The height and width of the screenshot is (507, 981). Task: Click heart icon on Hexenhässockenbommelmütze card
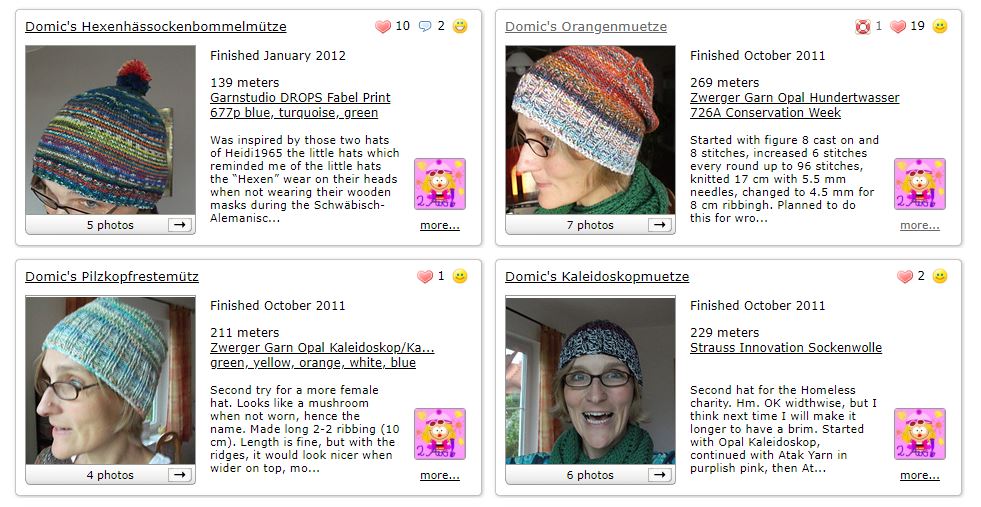[383, 26]
